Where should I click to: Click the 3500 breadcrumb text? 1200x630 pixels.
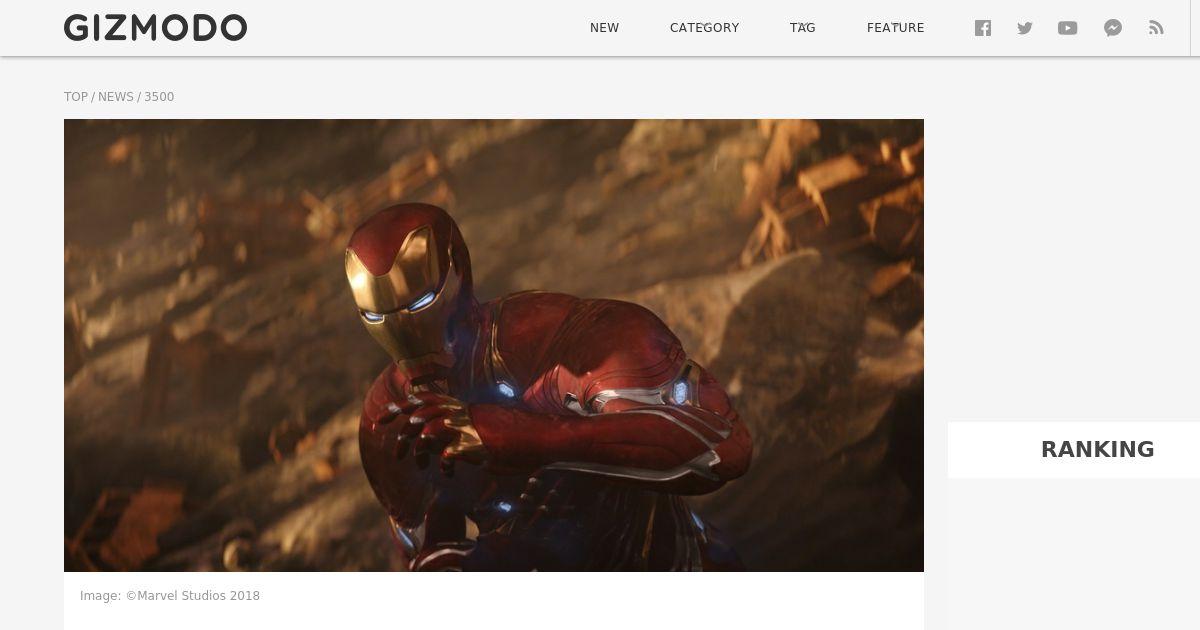point(159,97)
